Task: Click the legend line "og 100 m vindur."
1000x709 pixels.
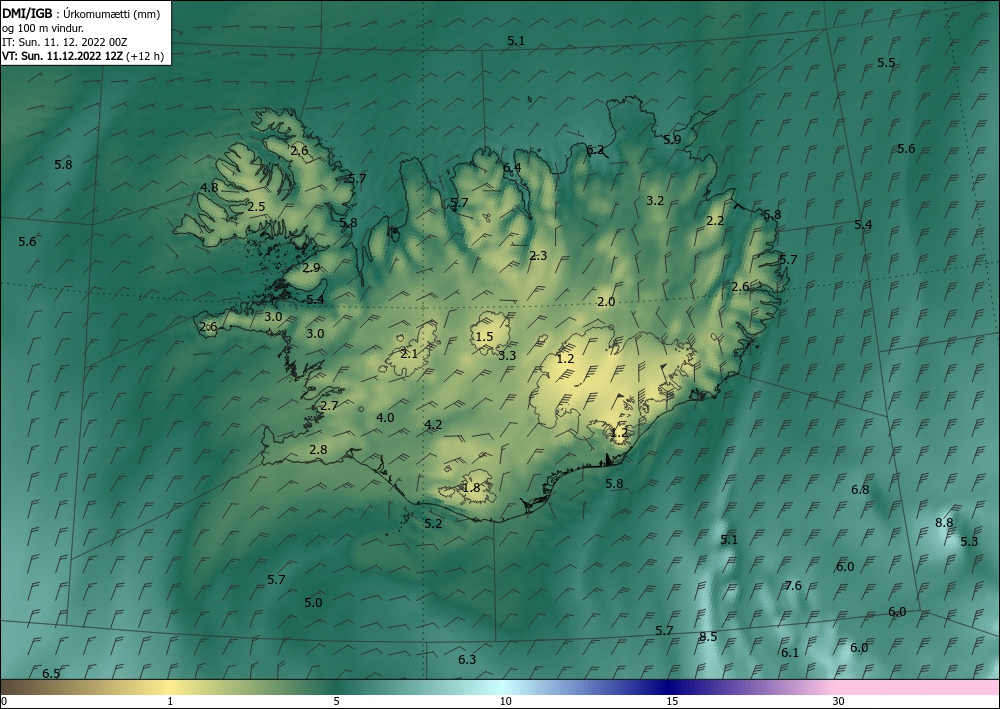Action: click(x=43, y=28)
